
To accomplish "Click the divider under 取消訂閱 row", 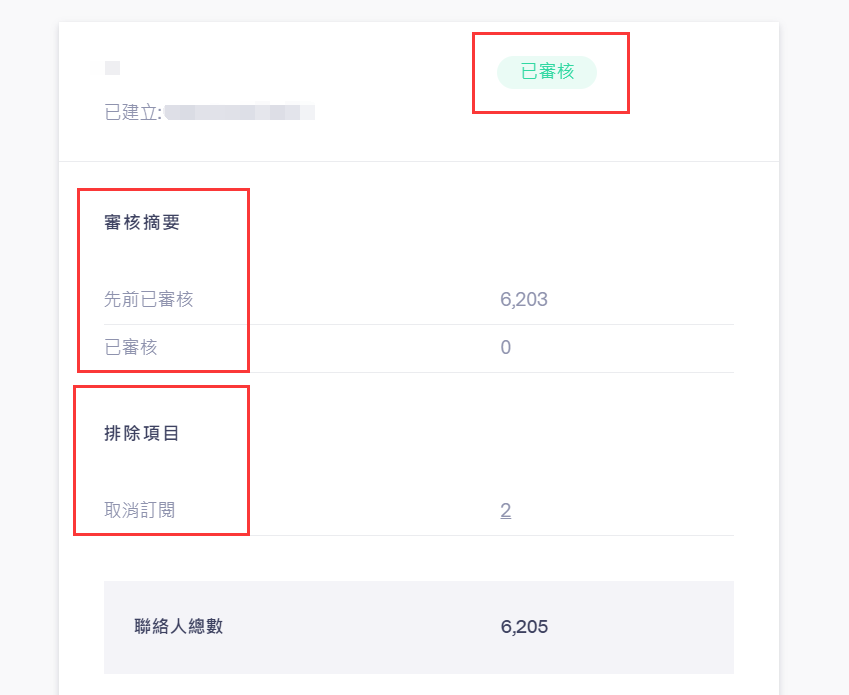I will (418, 535).
